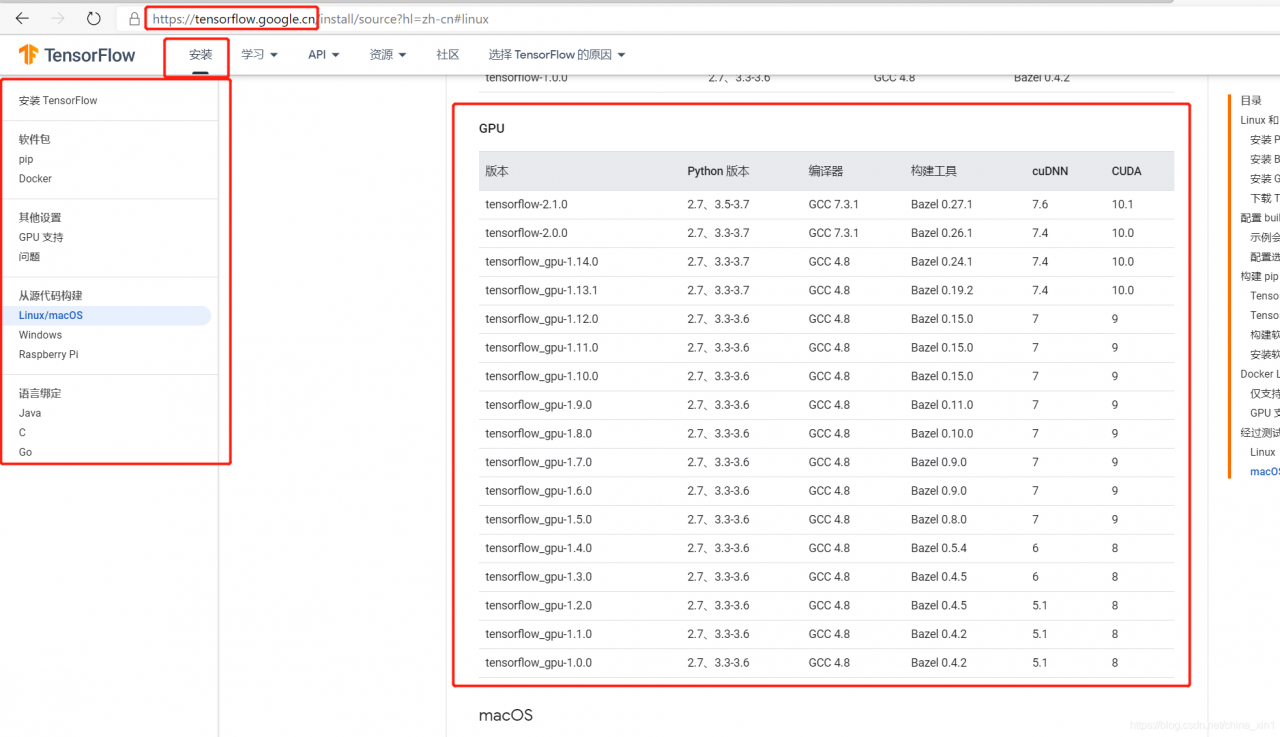This screenshot has width=1280, height=737.
Task: Choose the C language binding link
Action: pos(22,433)
